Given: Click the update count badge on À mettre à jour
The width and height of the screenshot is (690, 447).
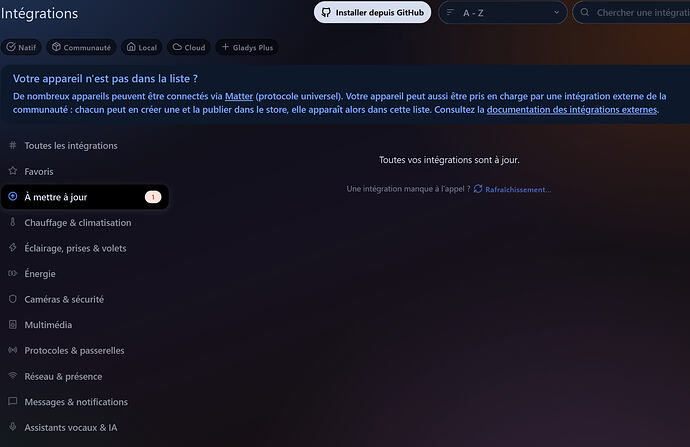Looking at the screenshot, I should tap(153, 197).
